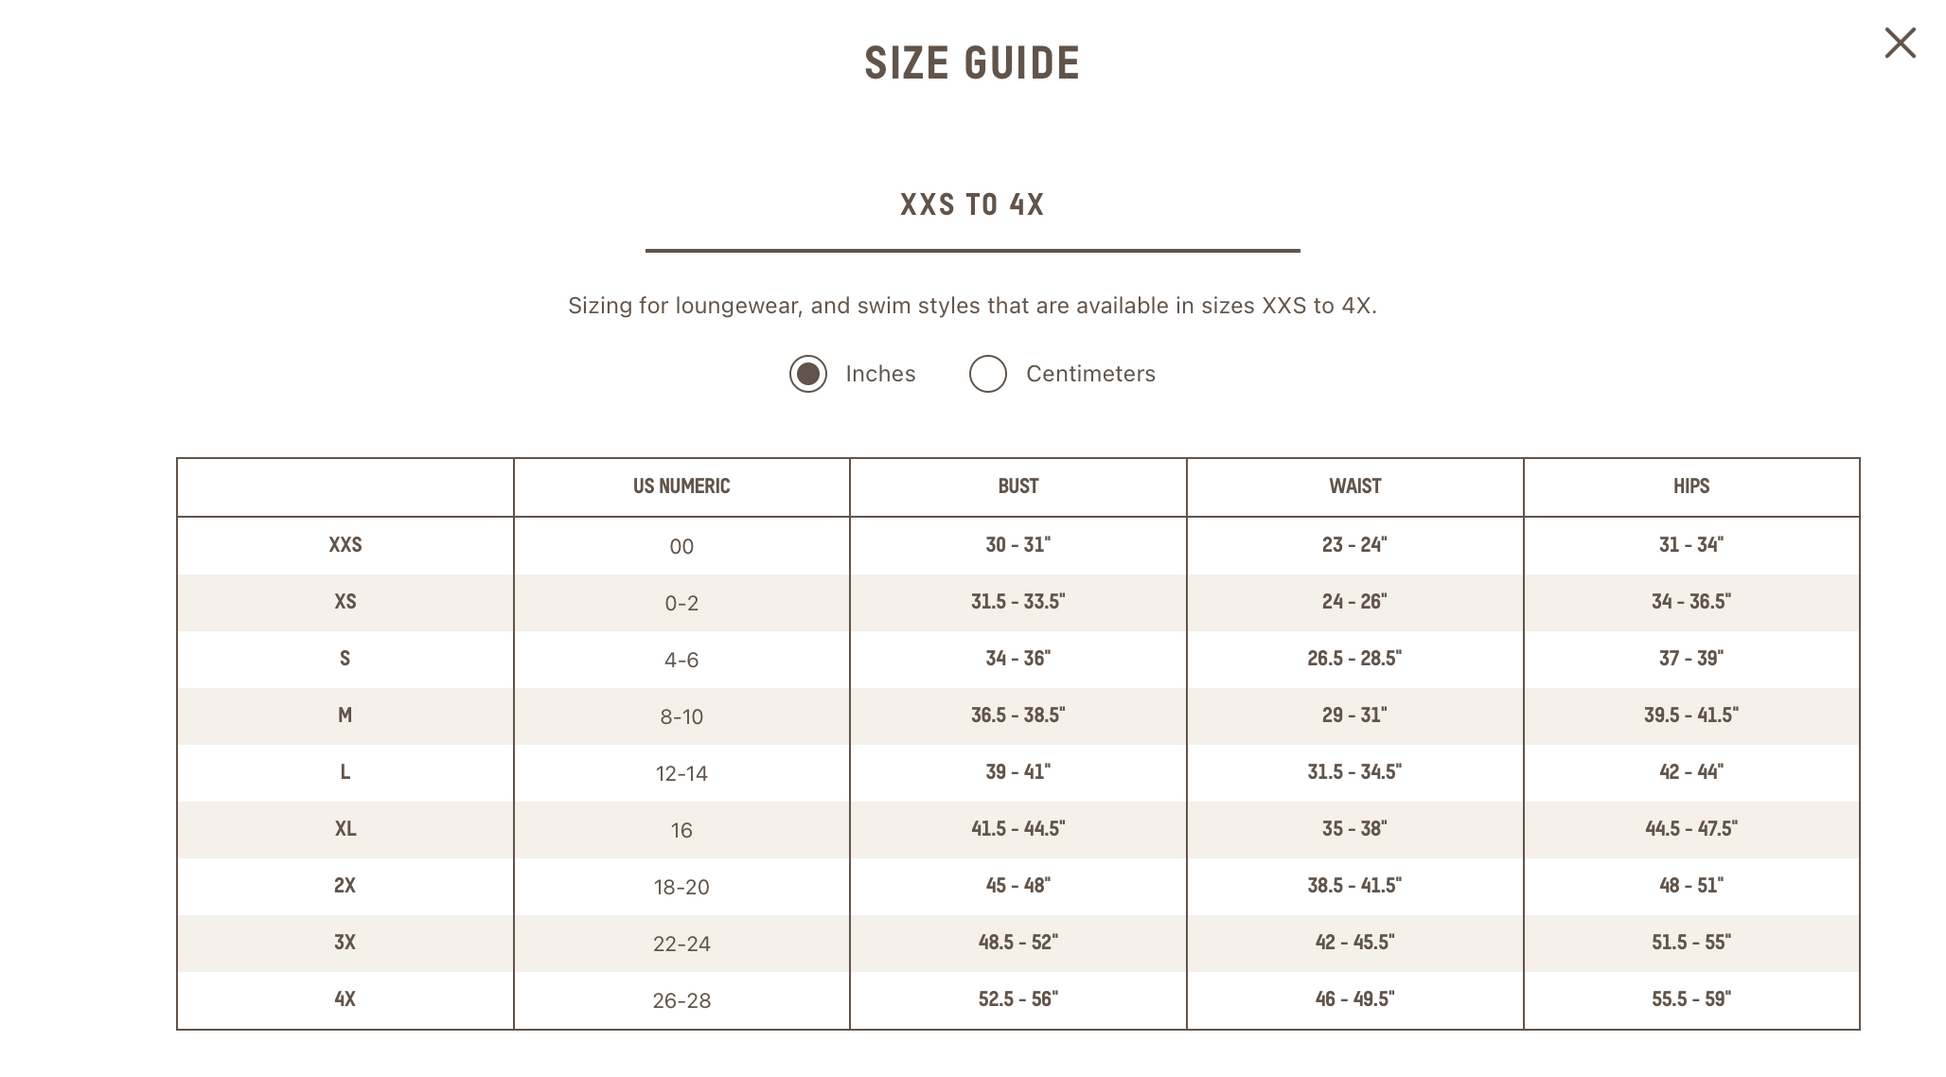The width and height of the screenshot is (1946, 1077).
Task: Select the XL size row label
Action: (x=345, y=829)
